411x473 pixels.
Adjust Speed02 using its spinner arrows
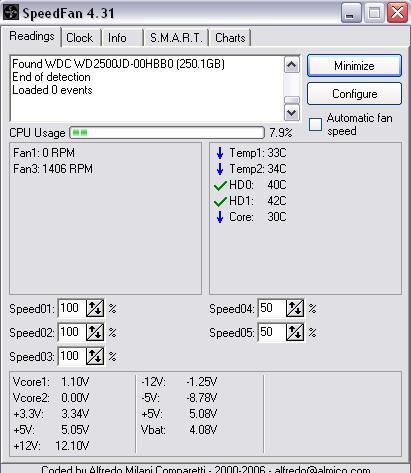(95, 332)
